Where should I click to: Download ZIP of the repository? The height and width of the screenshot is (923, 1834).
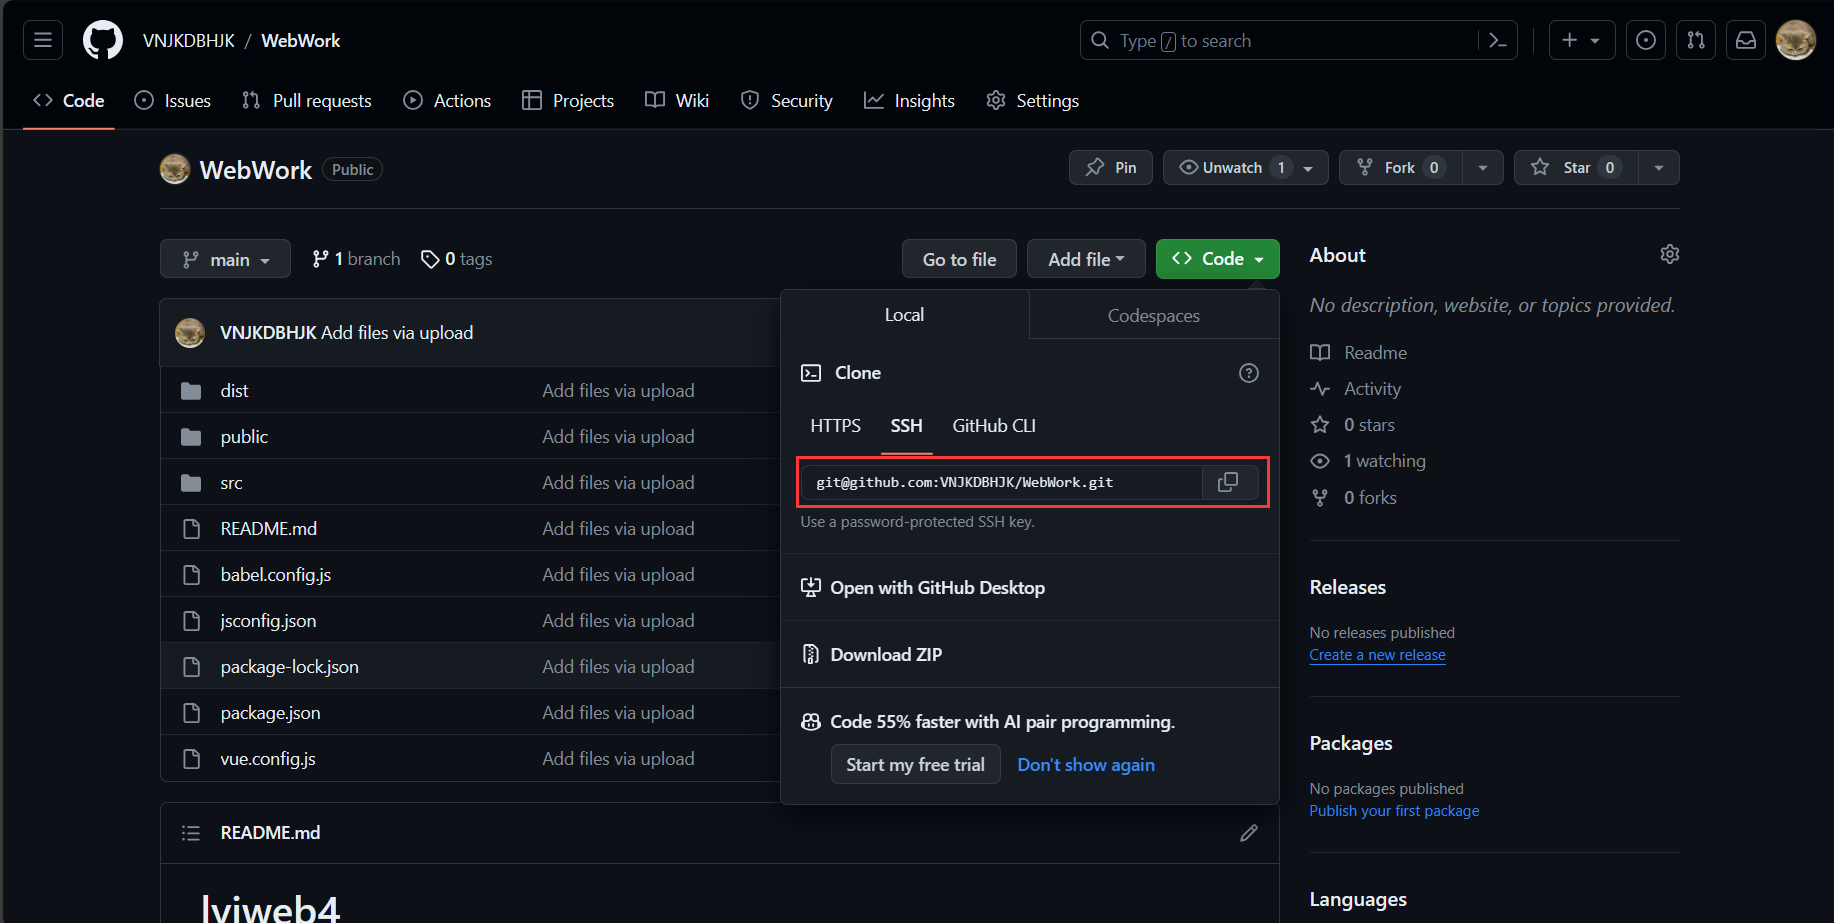[872, 655]
